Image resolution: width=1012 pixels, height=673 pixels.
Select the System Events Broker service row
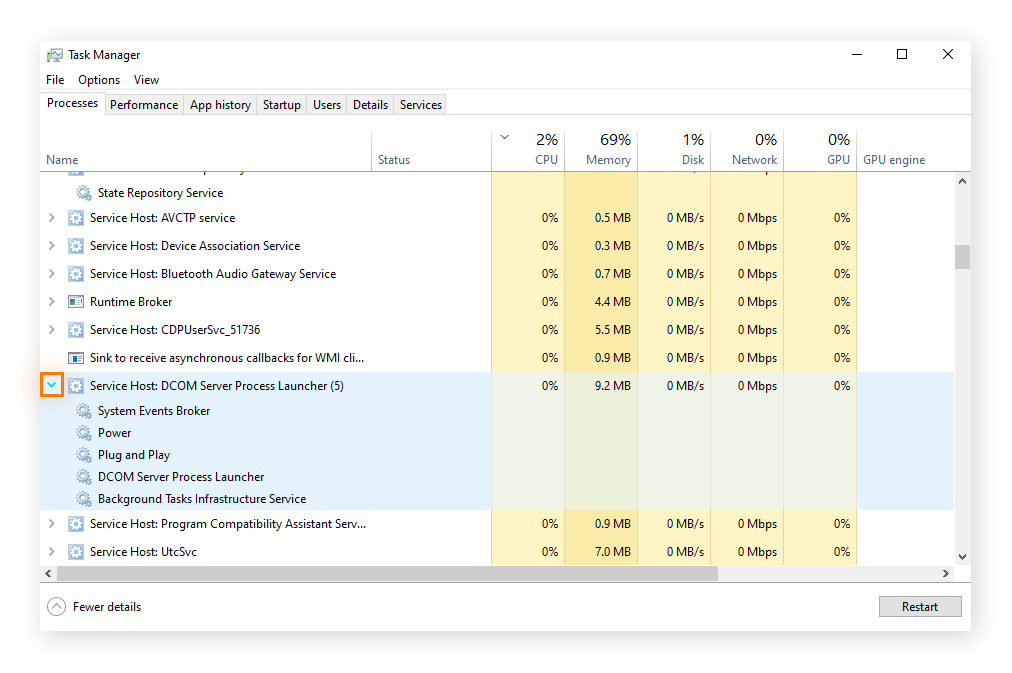[154, 411]
